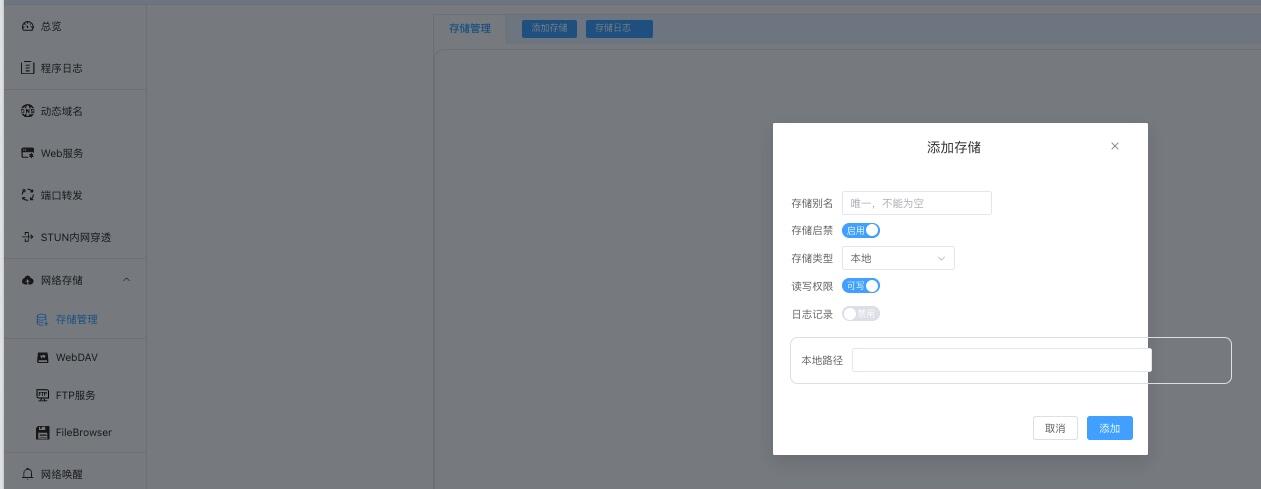Click the 总览 dashboard icon
The height and width of the screenshot is (489, 1261).
point(28,26)
